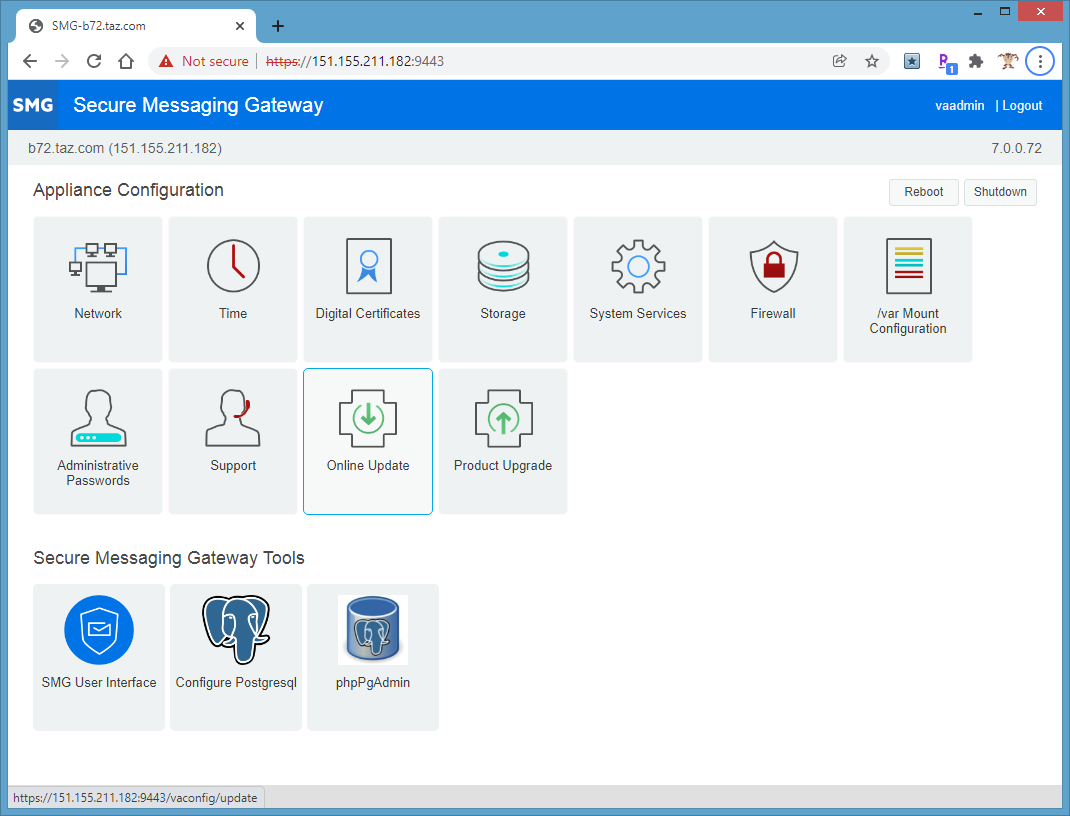Logout of the vaadmin session
Image resolution: width=1070 pixels, height=816 pixels.
(x=1022, y=105)
